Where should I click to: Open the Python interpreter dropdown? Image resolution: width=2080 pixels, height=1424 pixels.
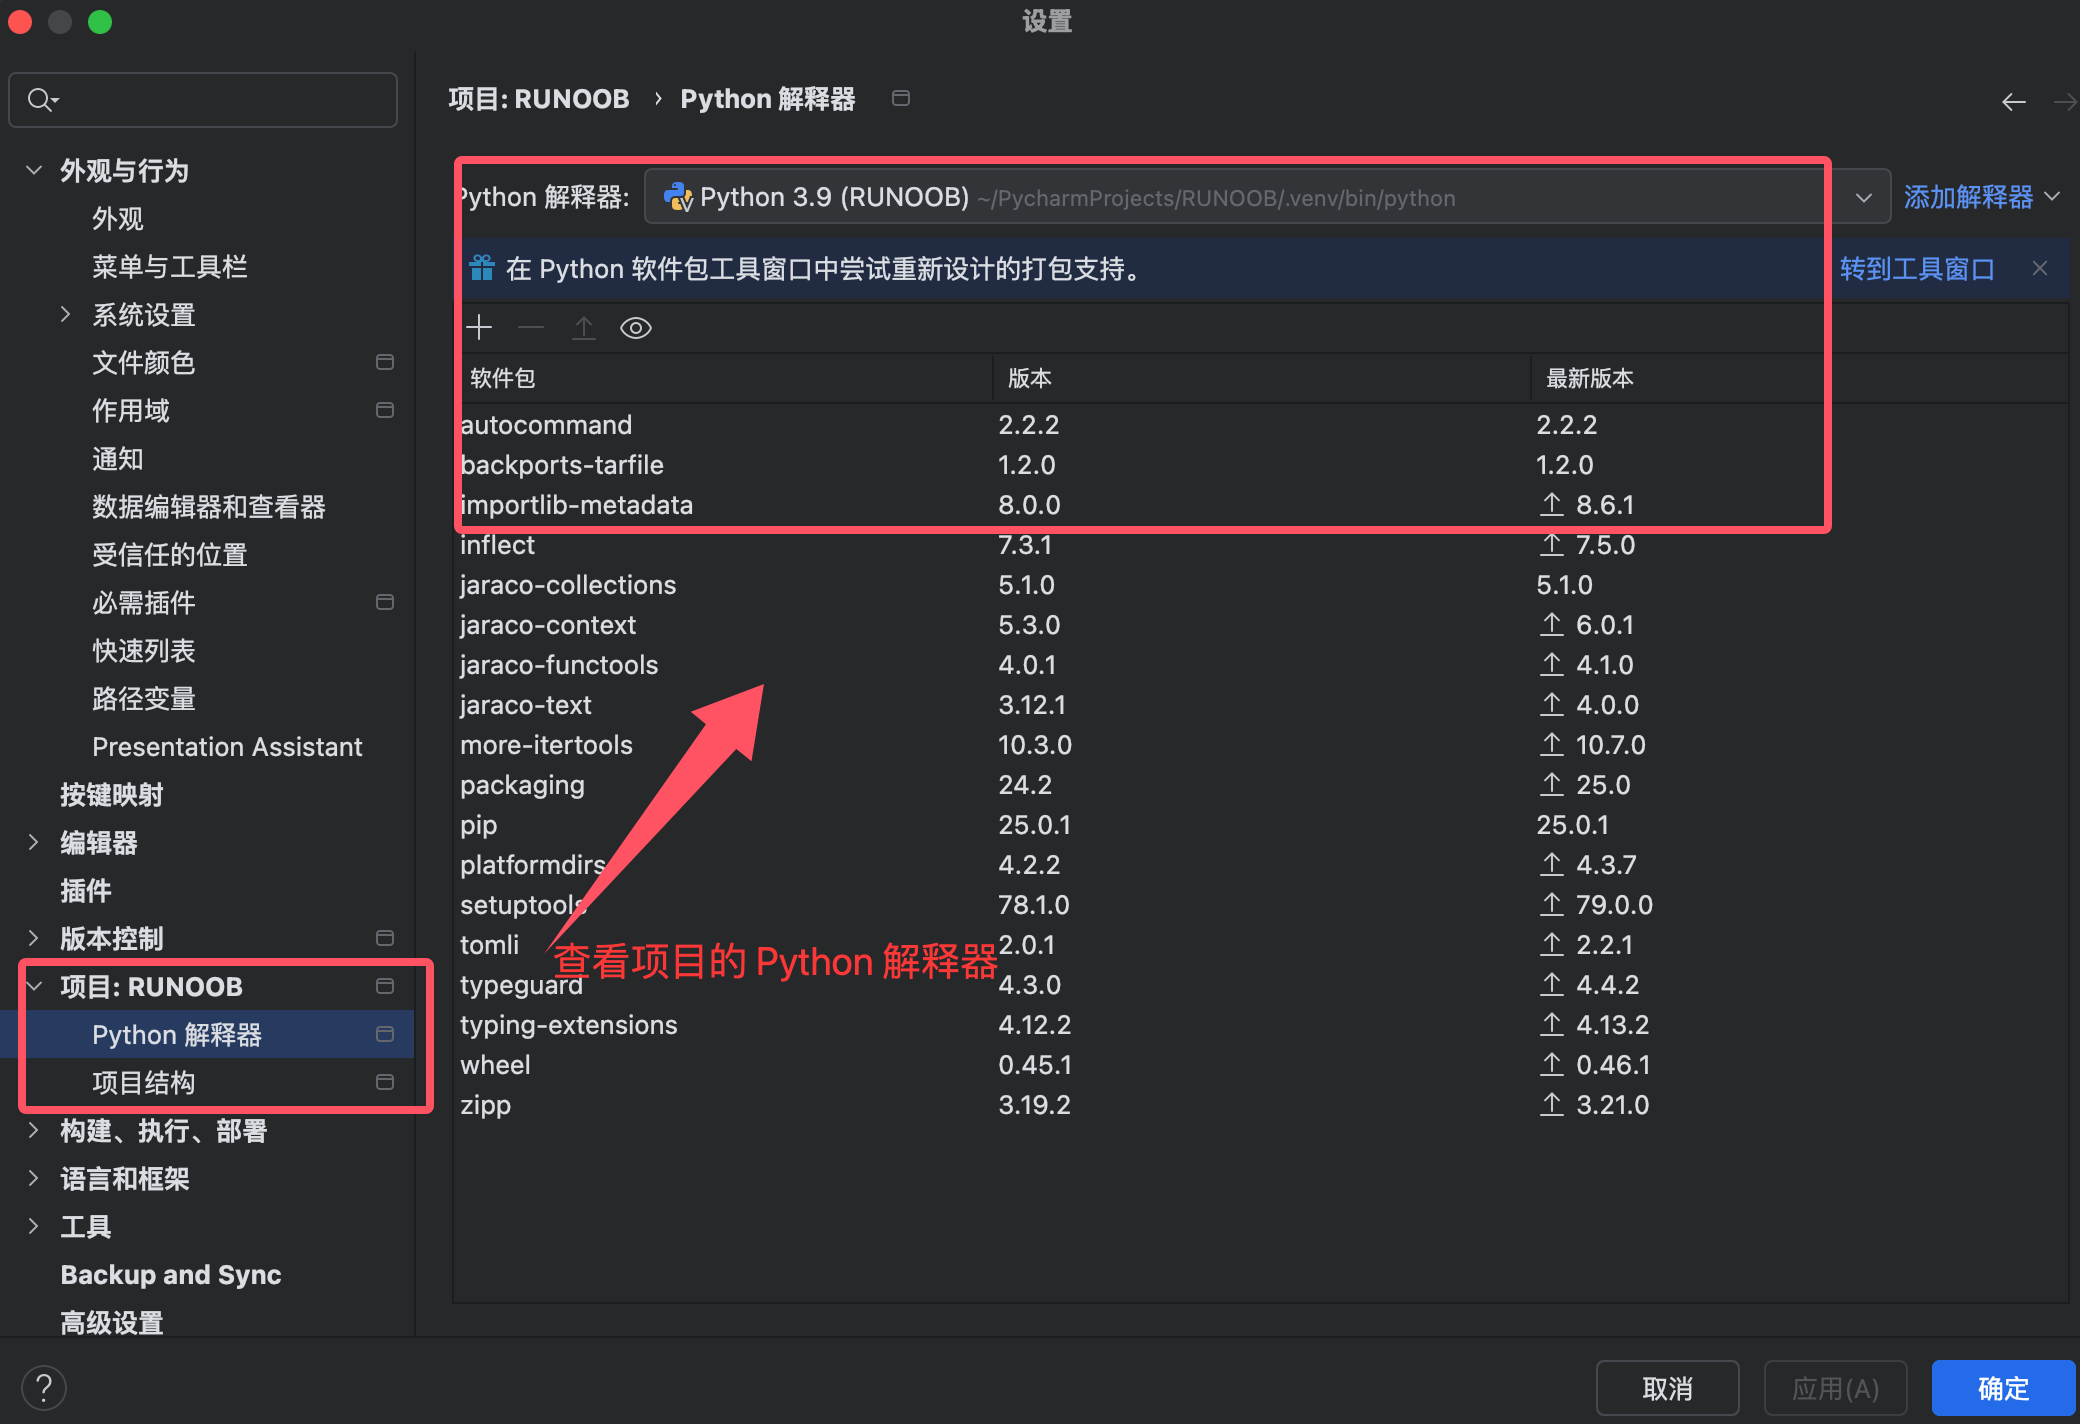pos(1864,197)
